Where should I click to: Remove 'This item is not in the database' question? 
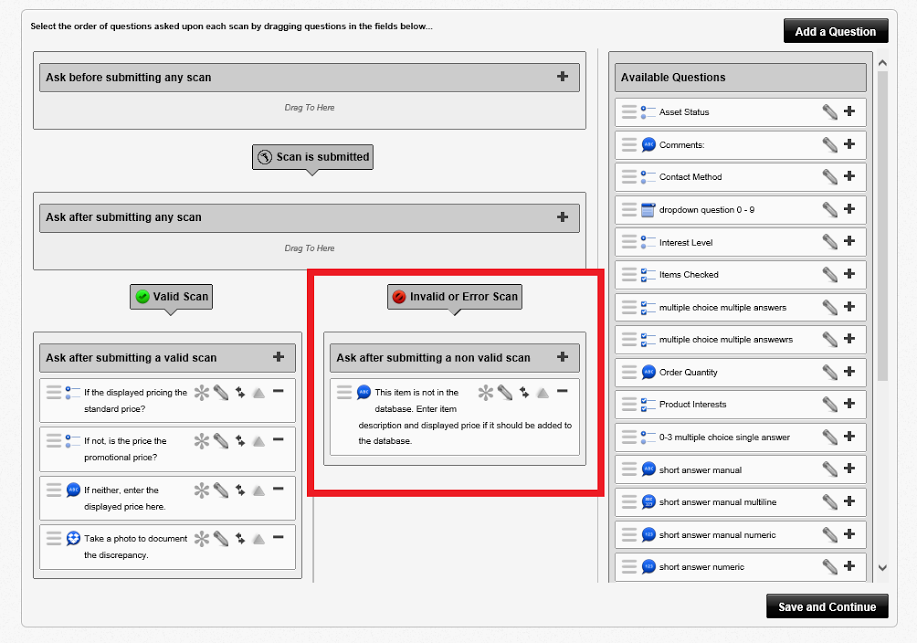pyautogui.click(x=562, y=391)
